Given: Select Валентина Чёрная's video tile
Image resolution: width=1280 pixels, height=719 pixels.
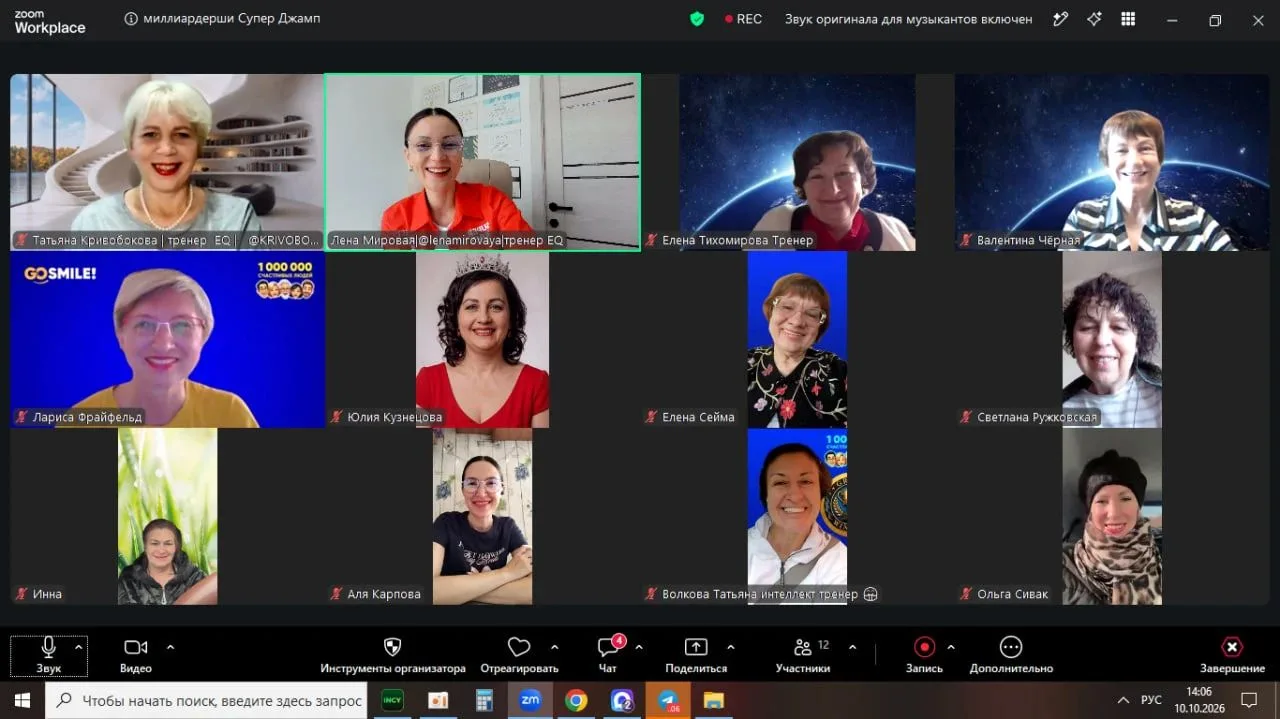Looking at the screenshot, I should 1112,161.
